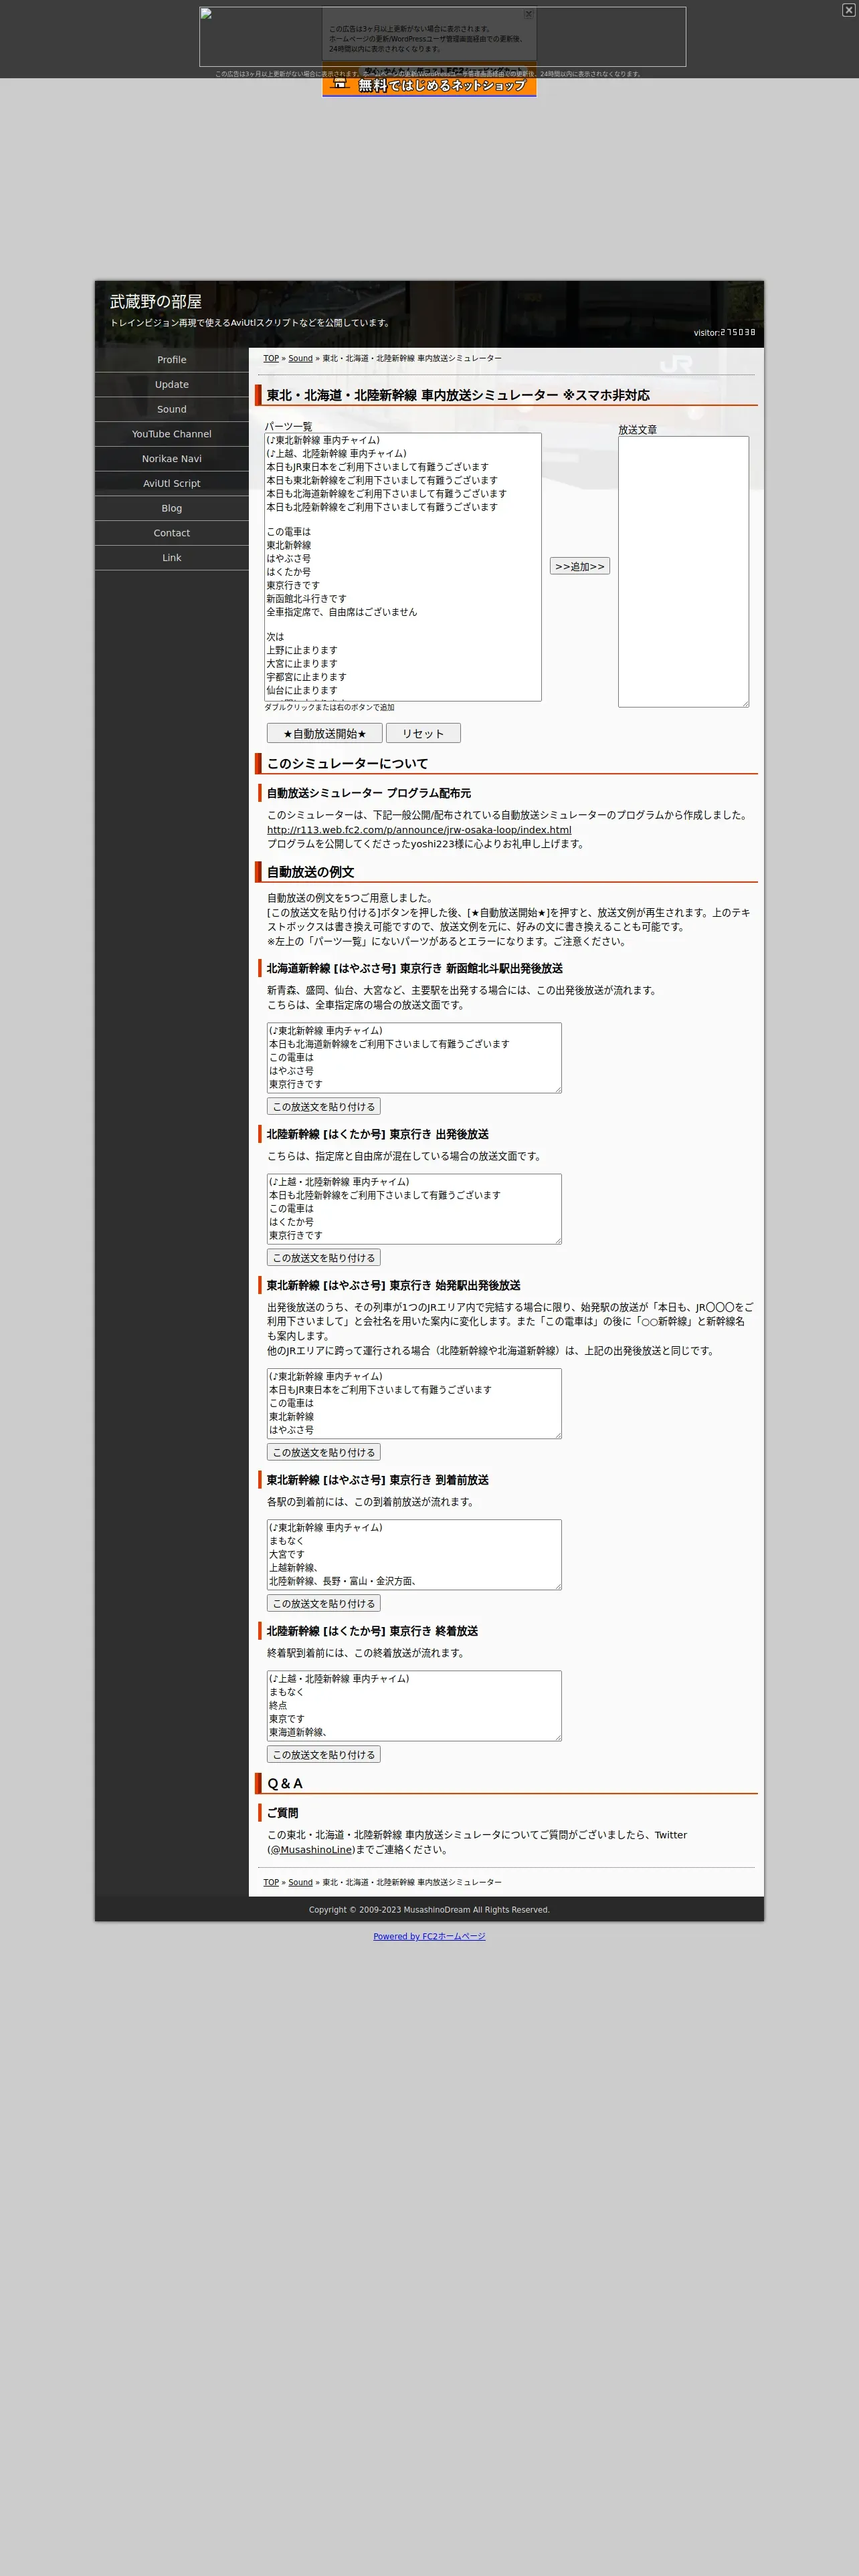Close the top ad overlay
Viewport: 859px width, 2576px height.
tap(848, 10)
